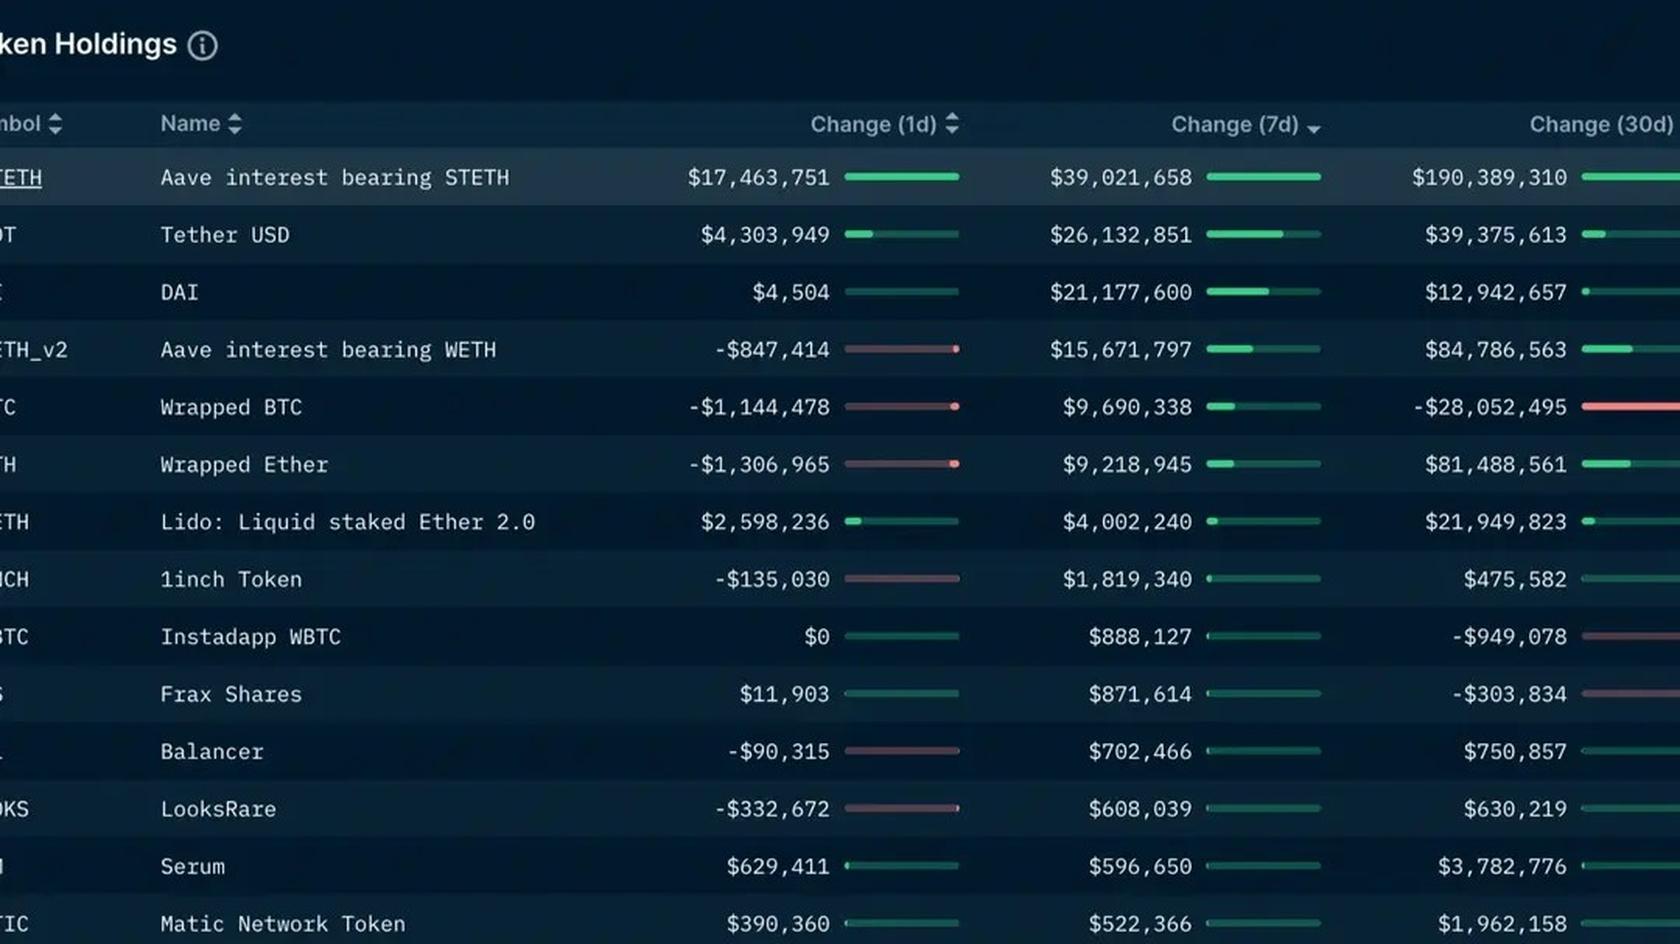Click the Name column header label
This screenshot has width=1680, height=944.
tap(190, 124)
